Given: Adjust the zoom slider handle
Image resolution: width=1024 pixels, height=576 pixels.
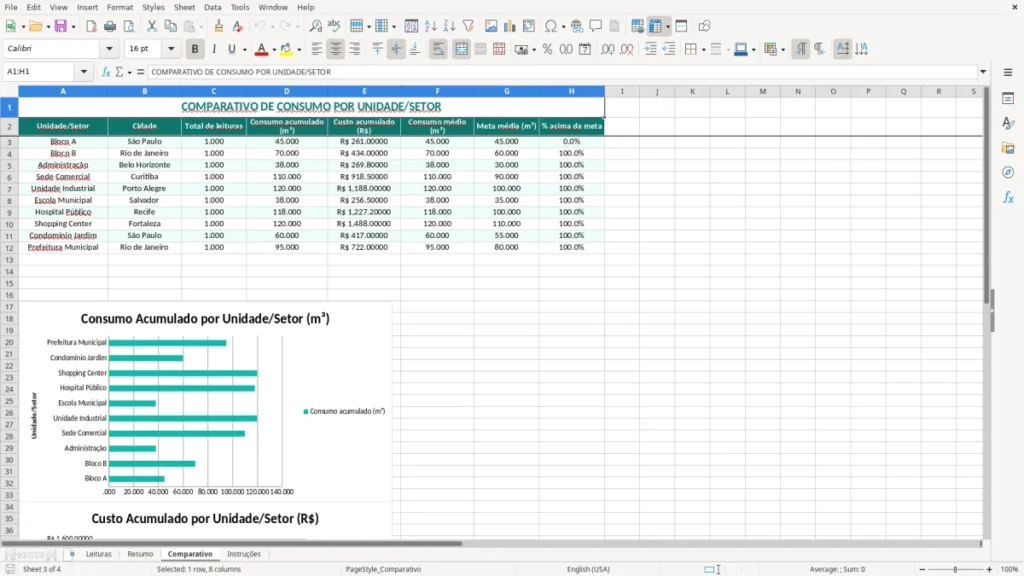Looking at the screenshot, I should pos(955,569).
